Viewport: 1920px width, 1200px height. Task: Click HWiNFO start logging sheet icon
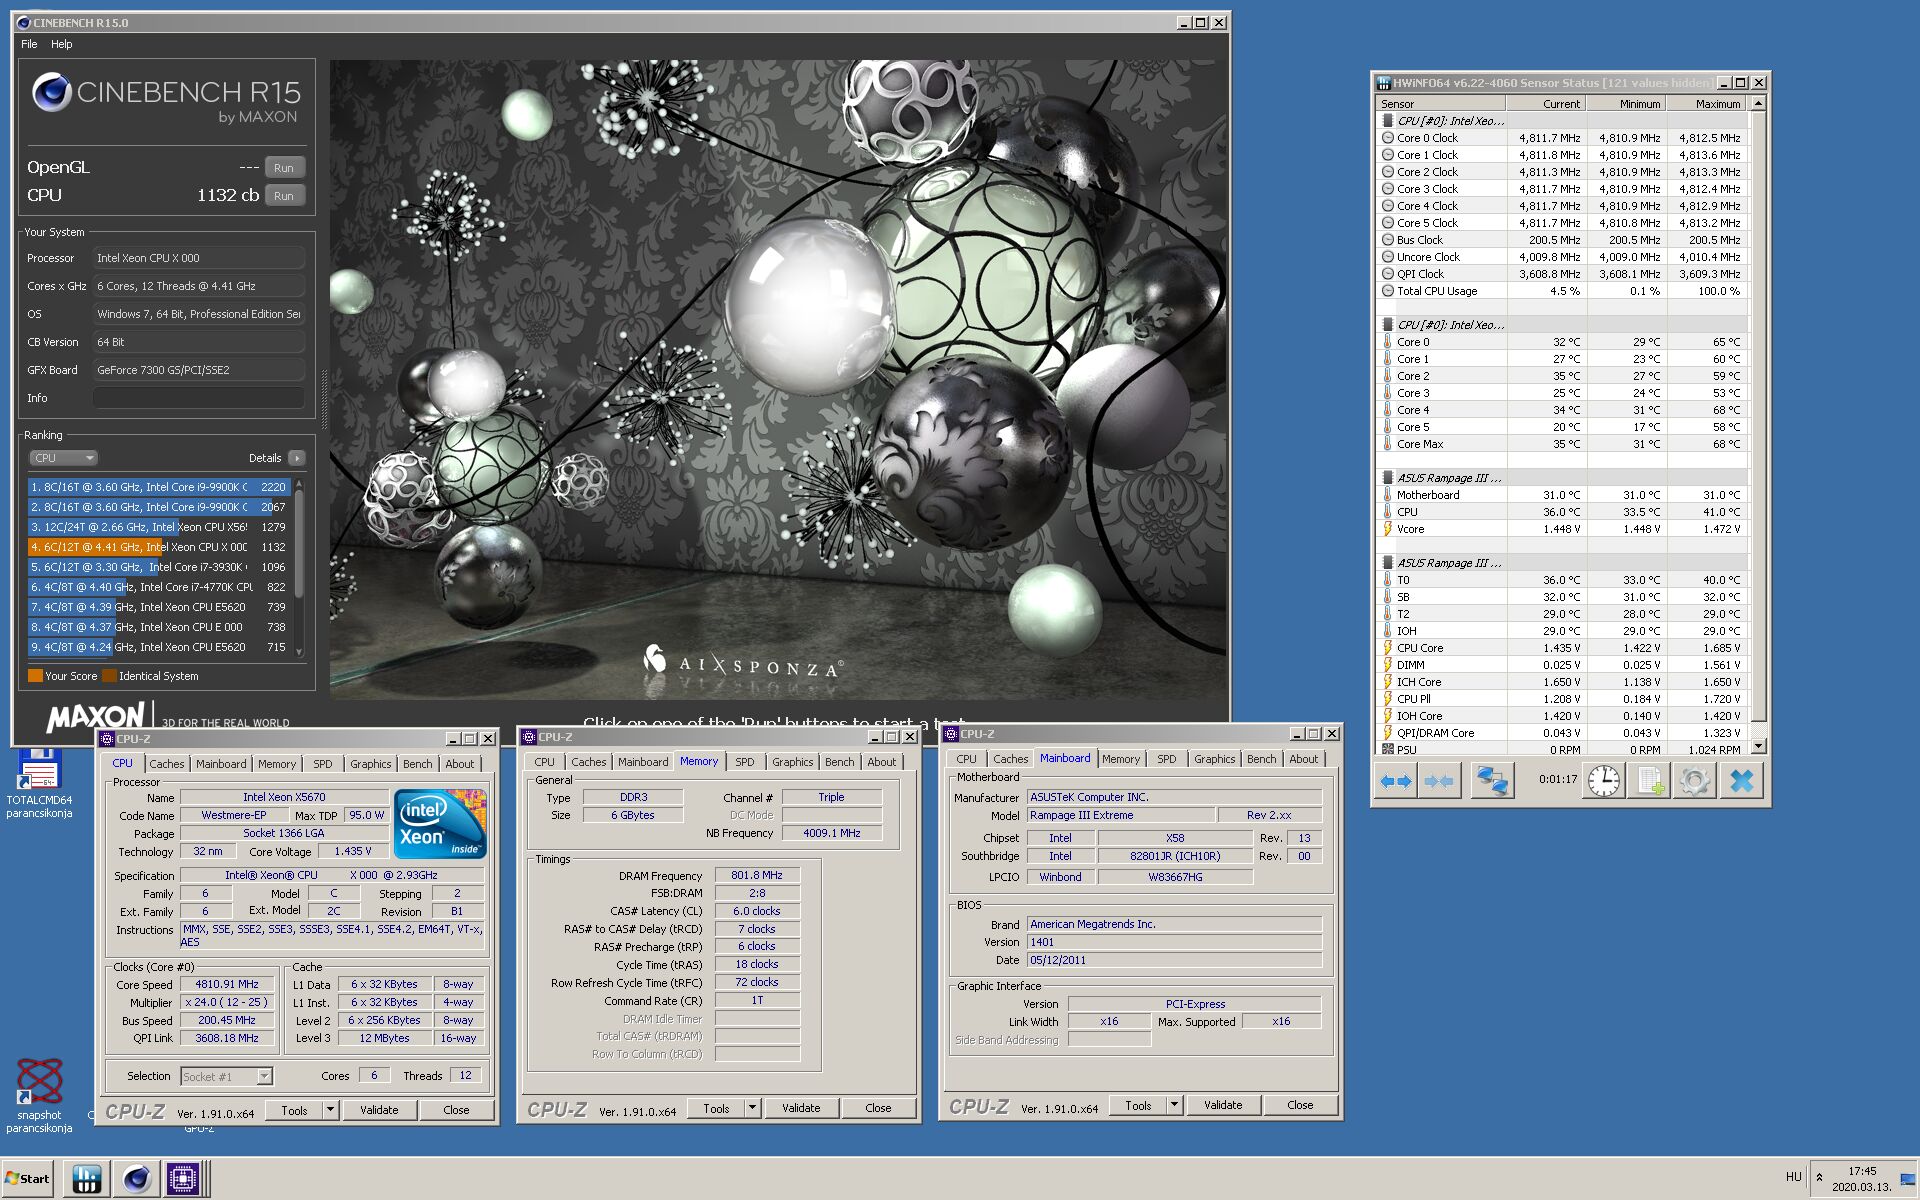pyautogui.click(x=1649, y=781)
